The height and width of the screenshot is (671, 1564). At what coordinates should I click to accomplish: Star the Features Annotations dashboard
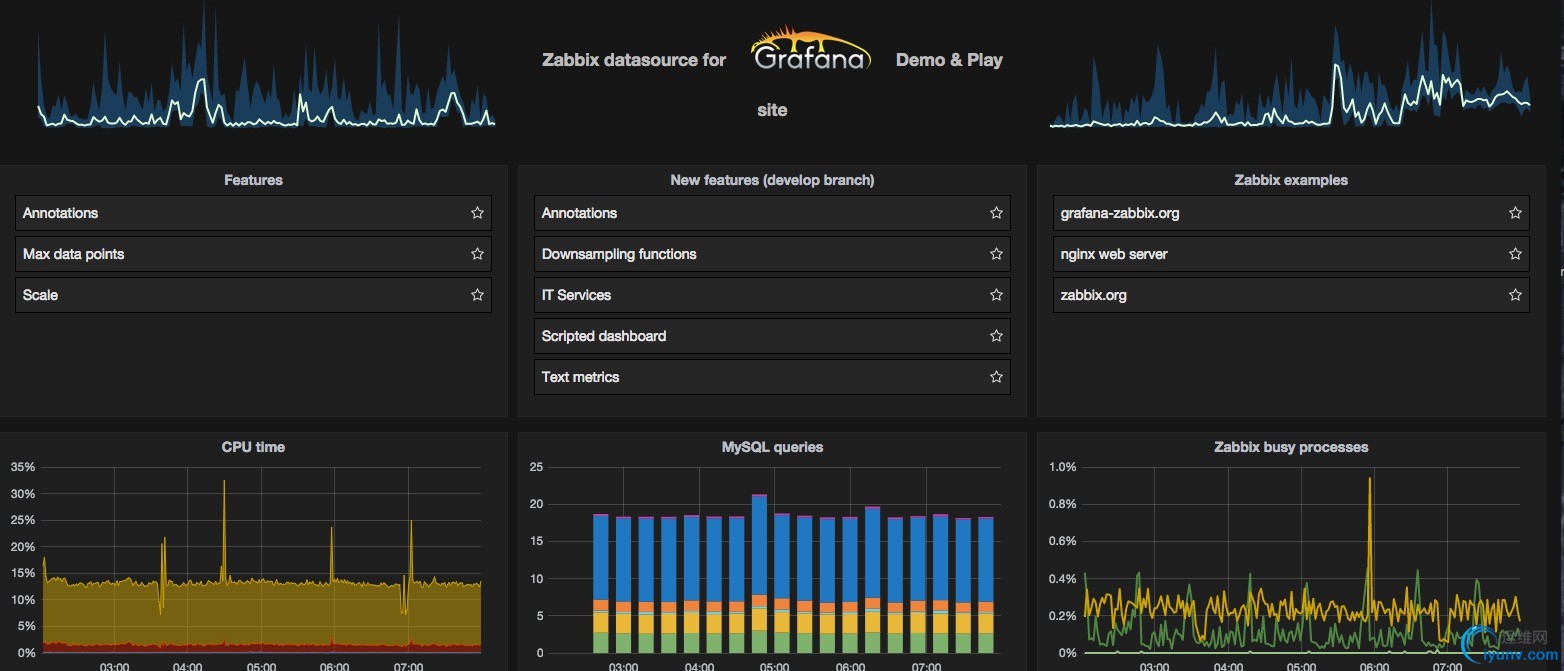point(477,213)
